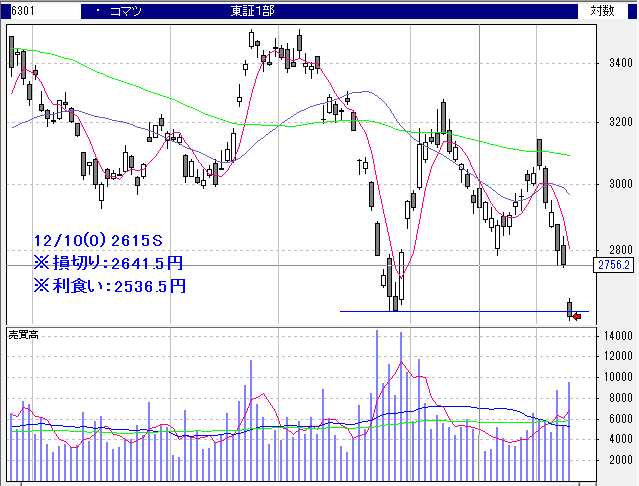Click the 損切り 2641.5円 stop-loss note

tap(109, 264)
